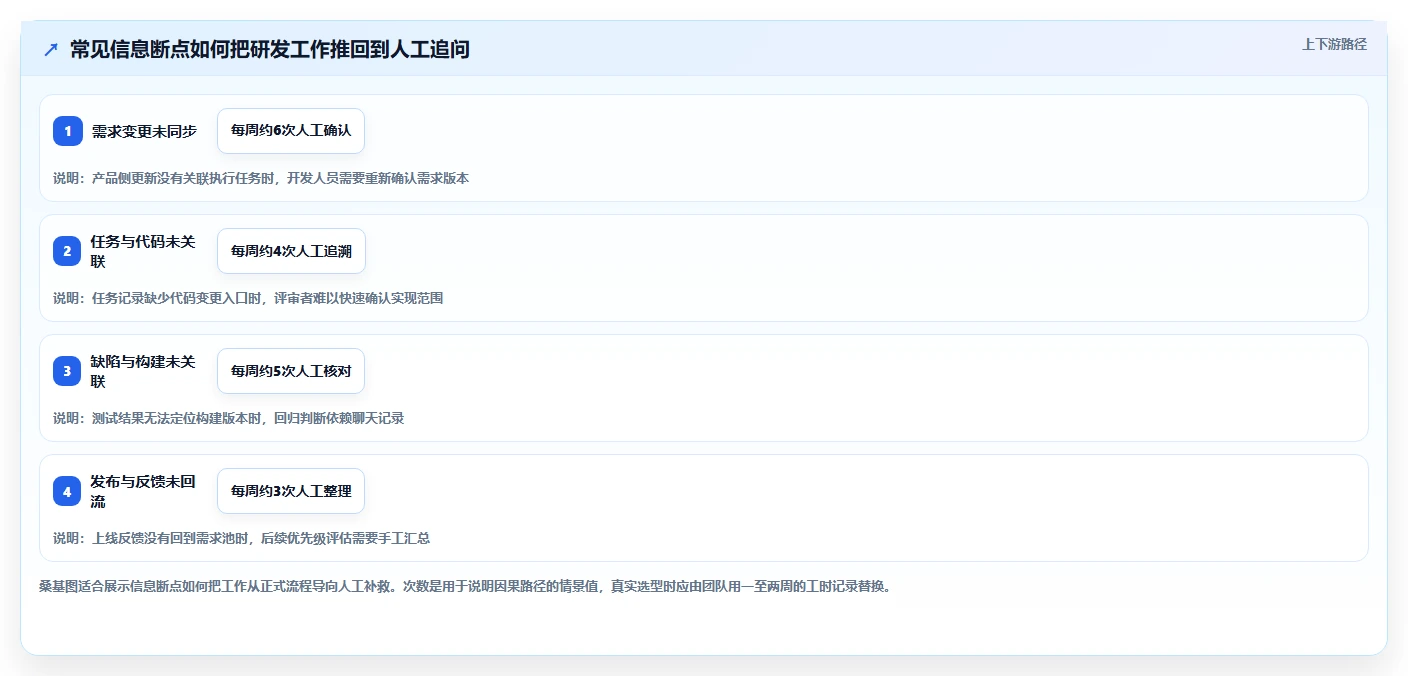Select the 任务与代码未关联 label
This screenshot has height=676, width=1408.
click(144, 251)
